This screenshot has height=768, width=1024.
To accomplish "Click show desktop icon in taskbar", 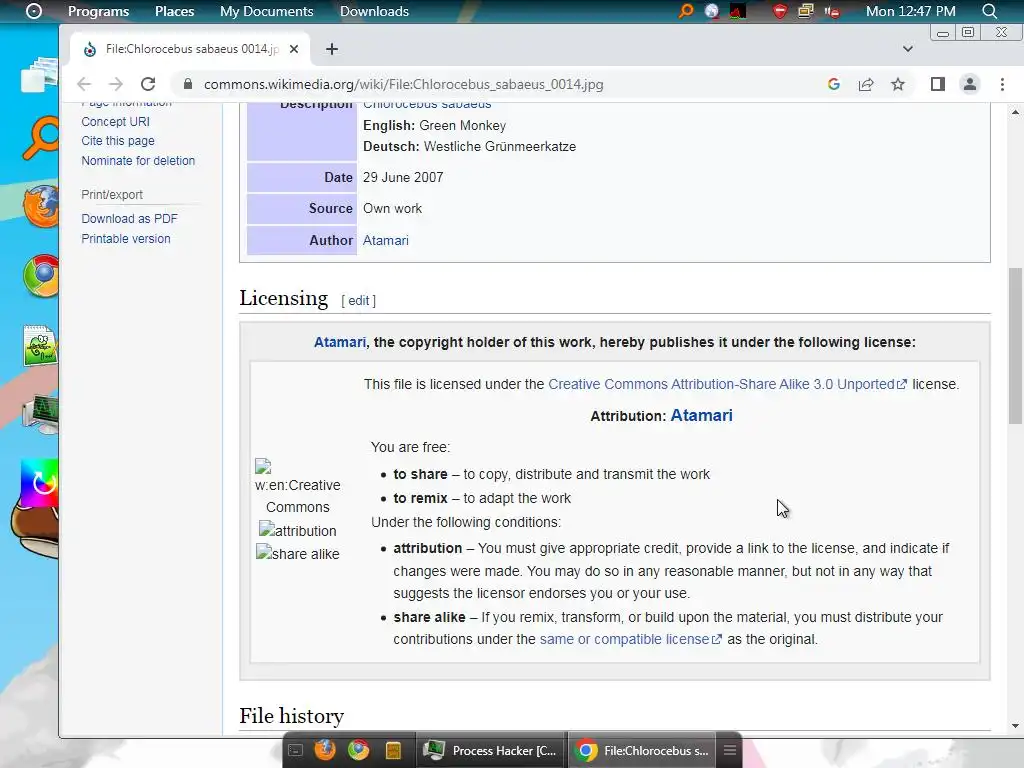I will [x=295, y=751].
